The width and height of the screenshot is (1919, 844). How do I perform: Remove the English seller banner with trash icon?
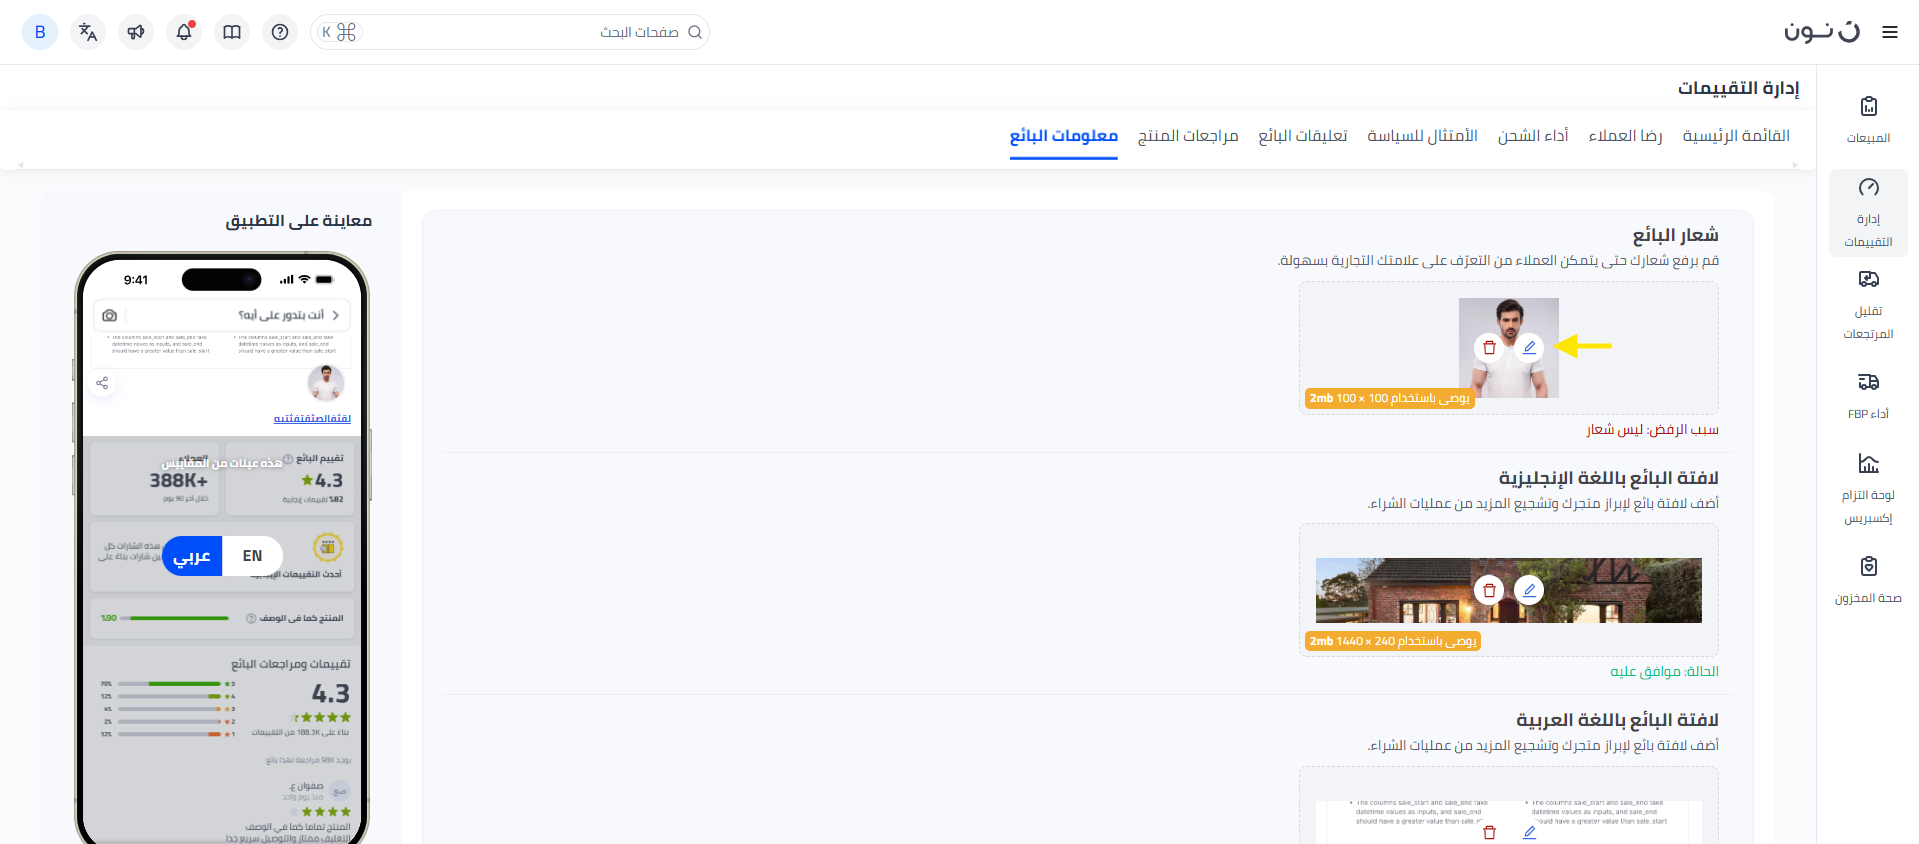(1489, 590)
